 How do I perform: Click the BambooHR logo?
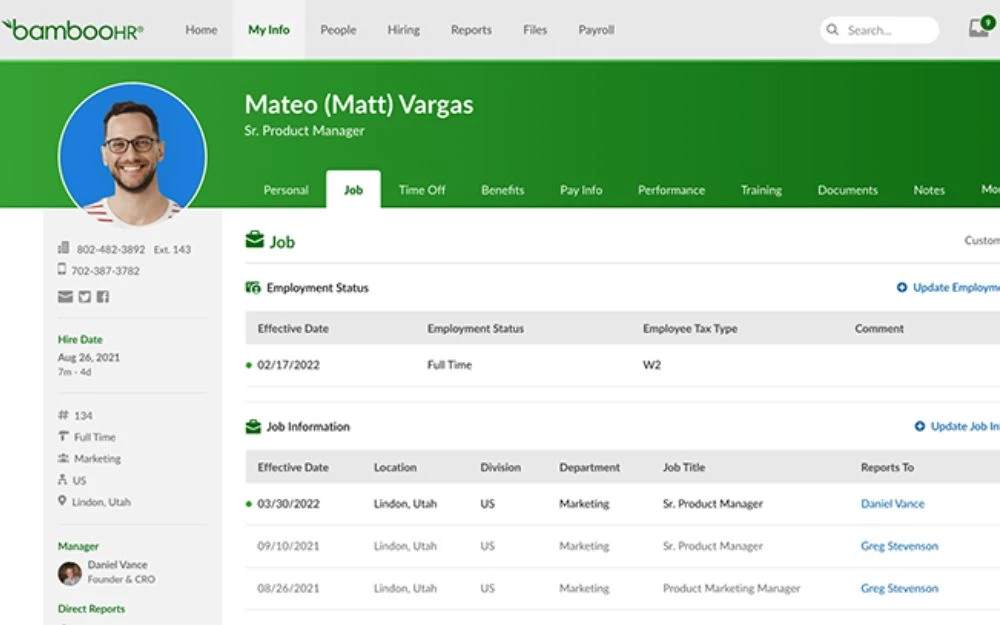(73, 30)
